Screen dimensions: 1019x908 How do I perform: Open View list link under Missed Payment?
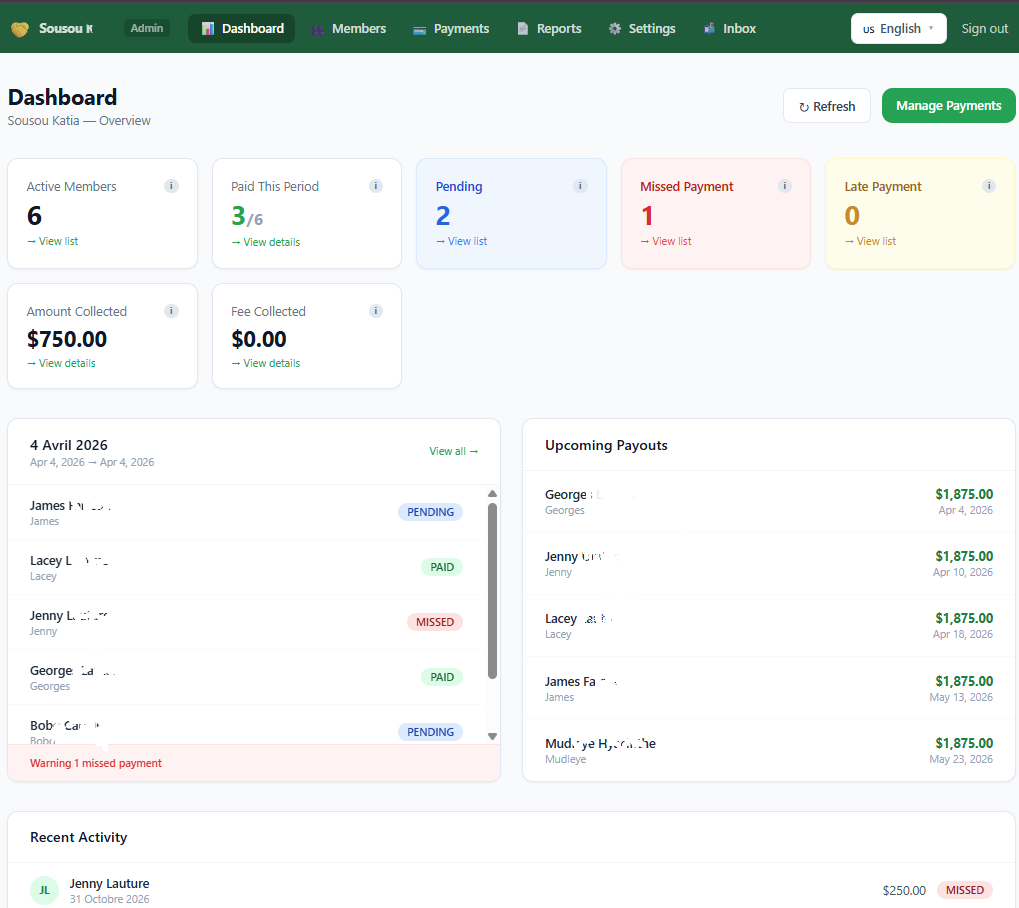pyautogui.click(x=666, y=241)
